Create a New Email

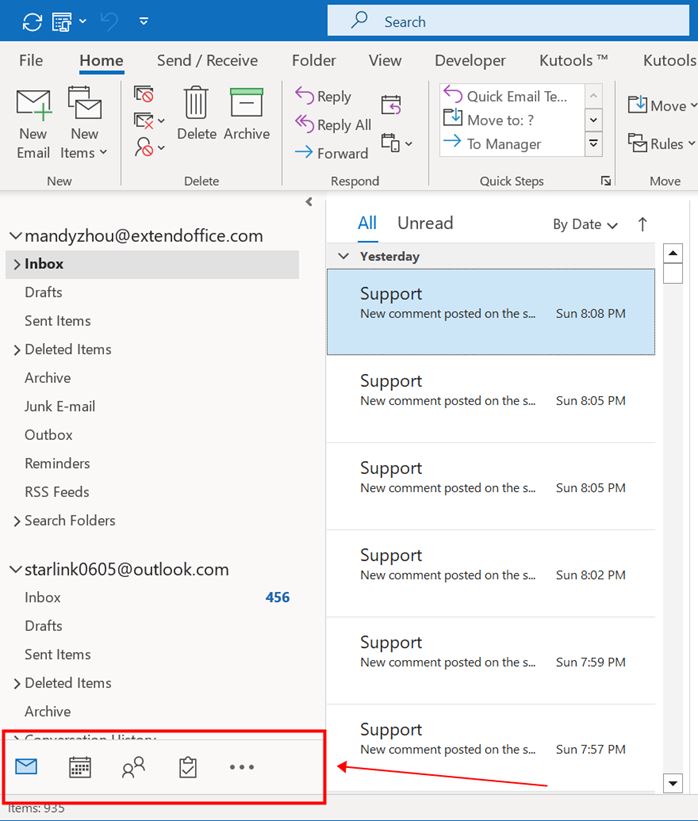point(34,124)
